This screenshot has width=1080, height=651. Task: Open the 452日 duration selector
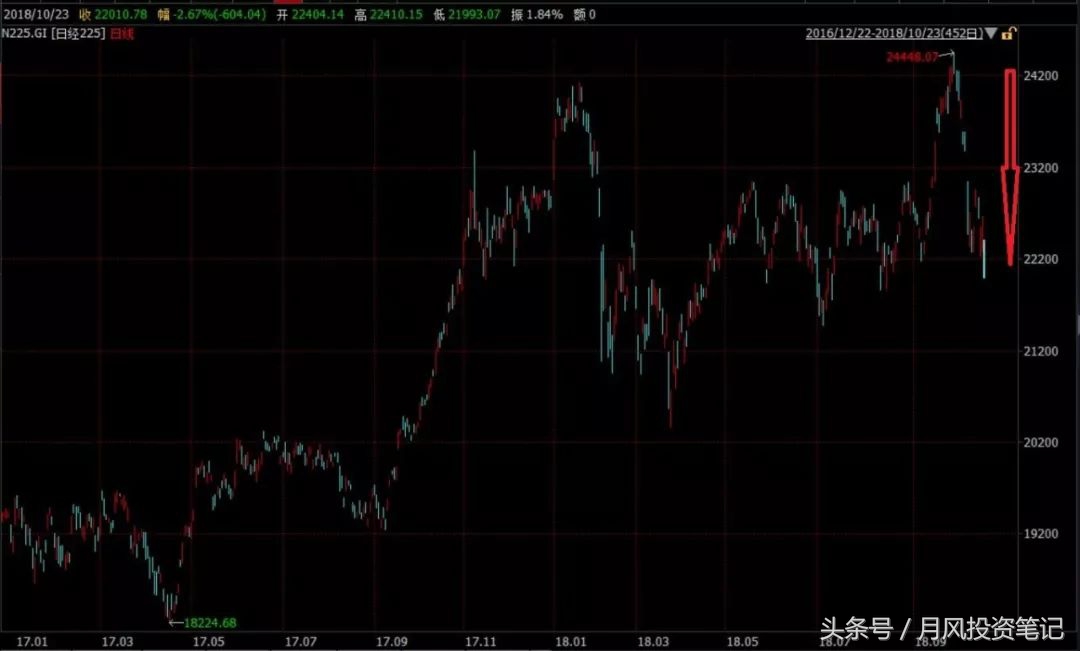(x=965, y=34)
